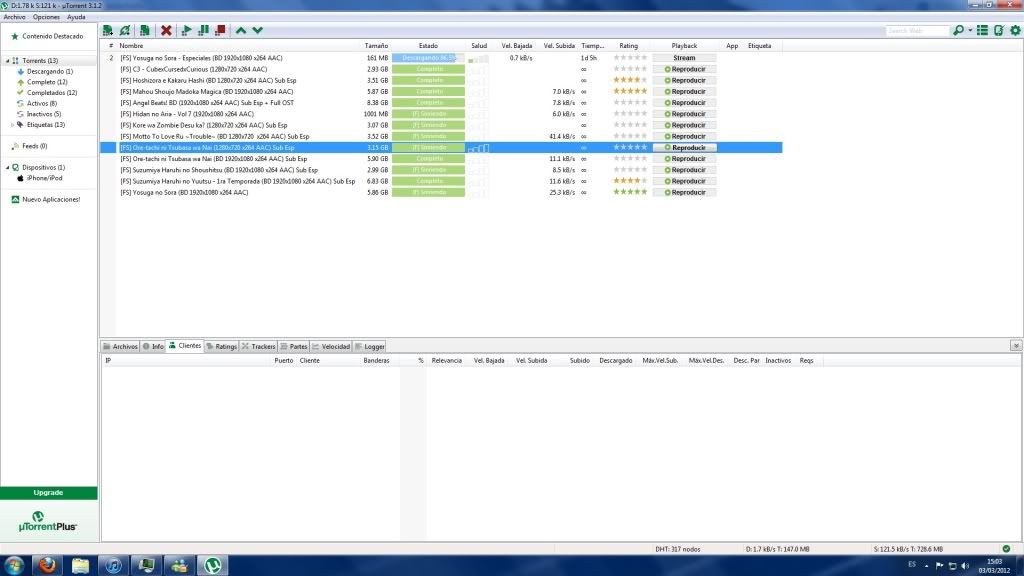This screenshot has width=1024, height=576.
Task: Open Windows Explorer from the taskbar
Action: click(x=80, y=565)
